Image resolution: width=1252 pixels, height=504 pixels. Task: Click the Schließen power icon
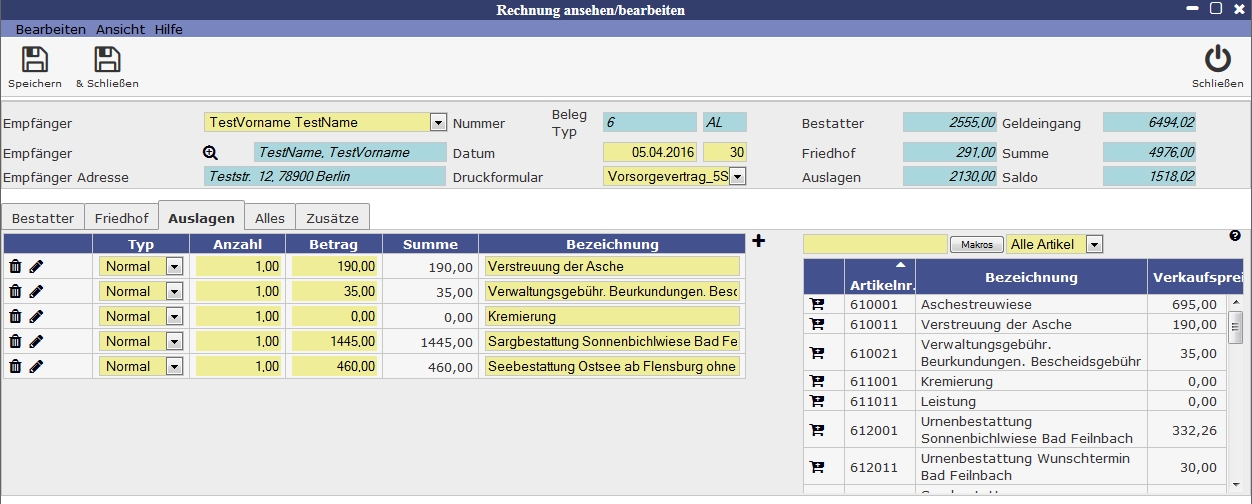tap(1217, 60)
